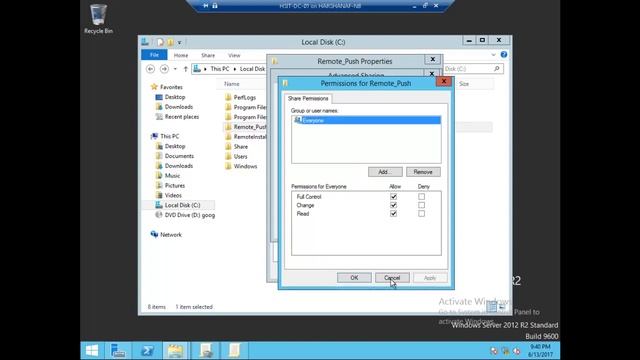The image size is (640, 360).
Task: Click This PC in address bar
Action: pos(220,69)
